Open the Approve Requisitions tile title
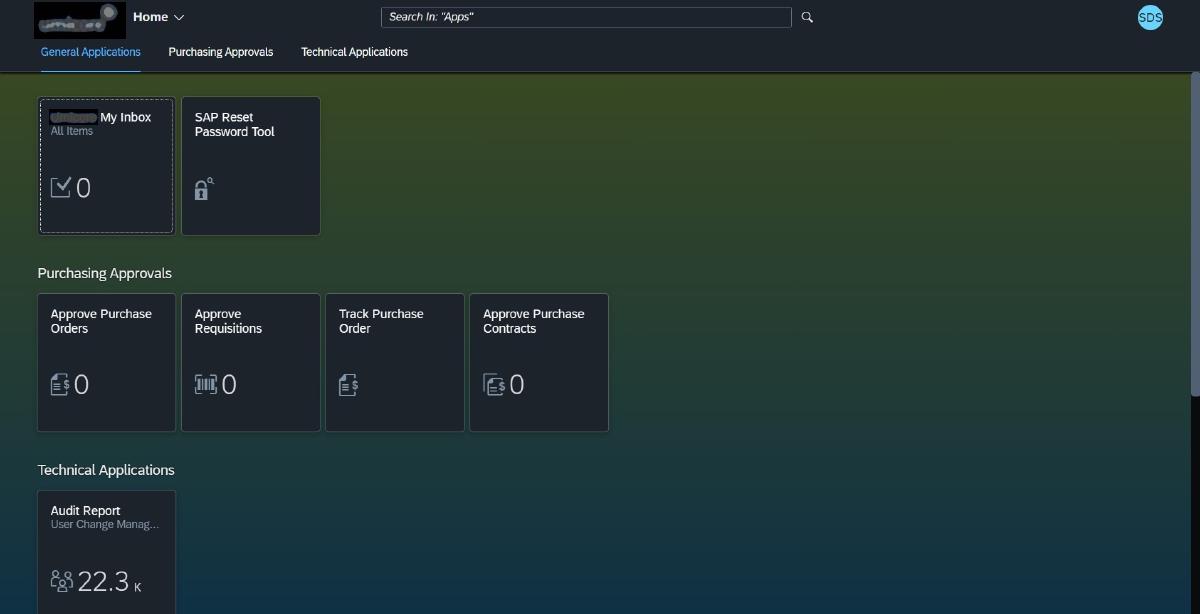The height and width of the screenshot is (614, 1200). (228, 321)
